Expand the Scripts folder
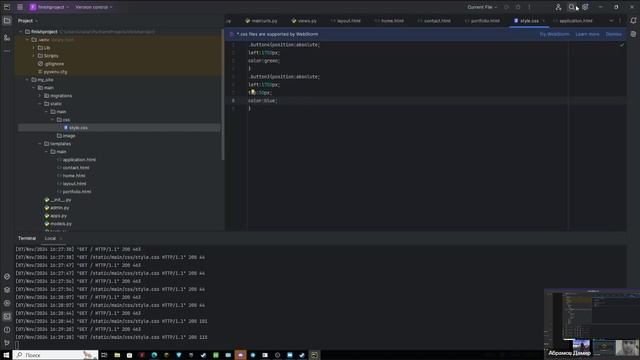The image size is (640, 360). (x=34, y=56)
